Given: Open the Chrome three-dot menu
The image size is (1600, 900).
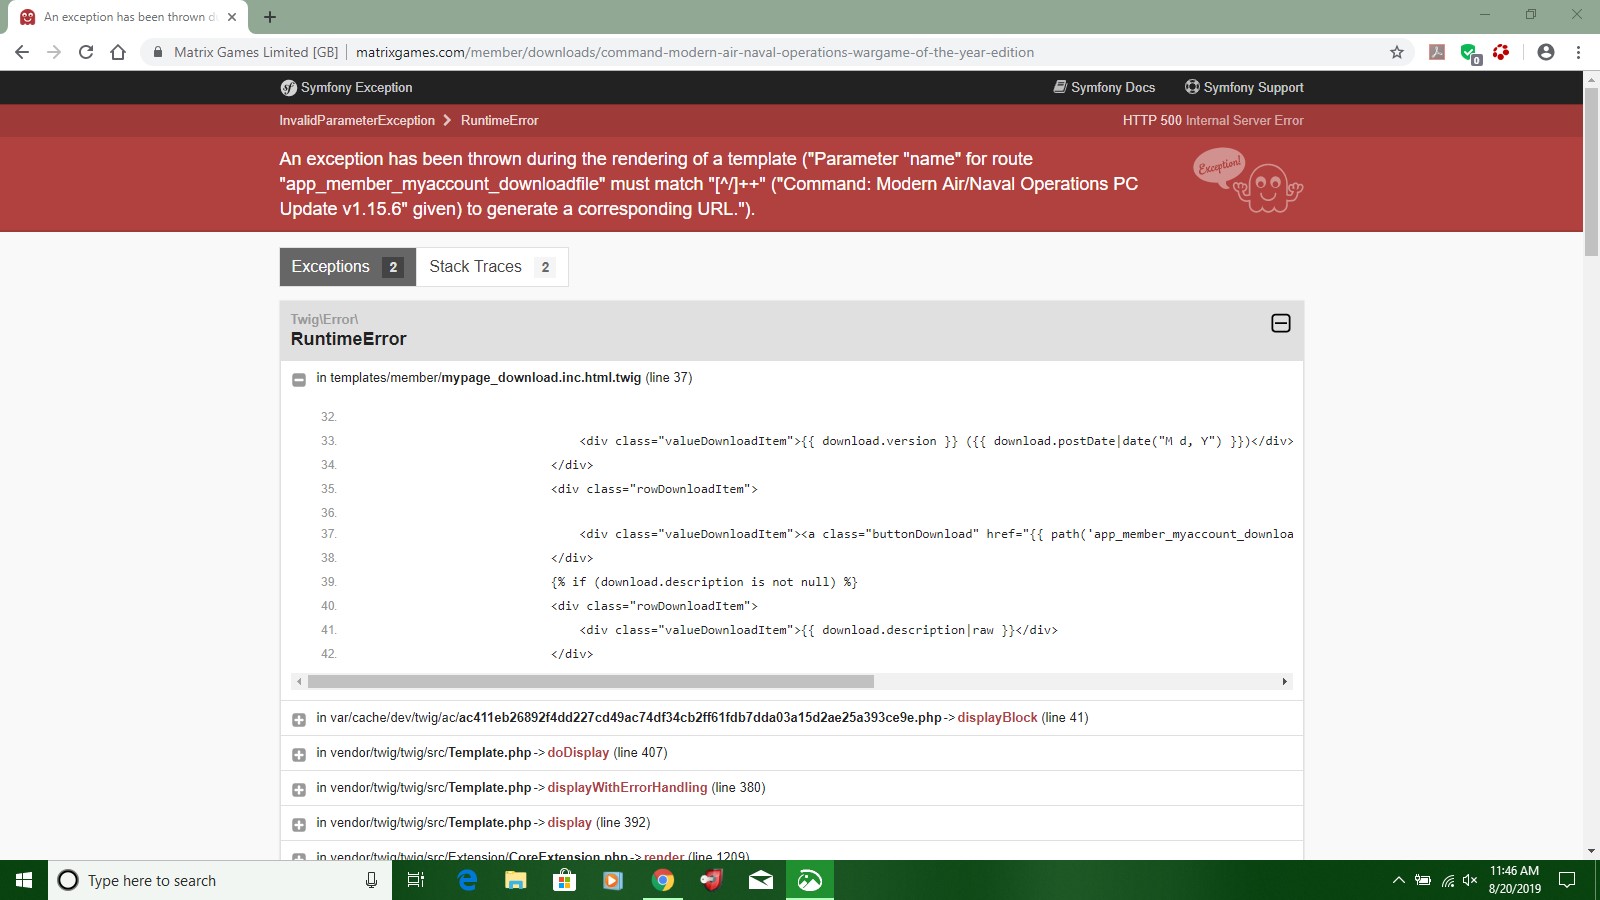Looking at the screenshot, I should (1578, 52).
